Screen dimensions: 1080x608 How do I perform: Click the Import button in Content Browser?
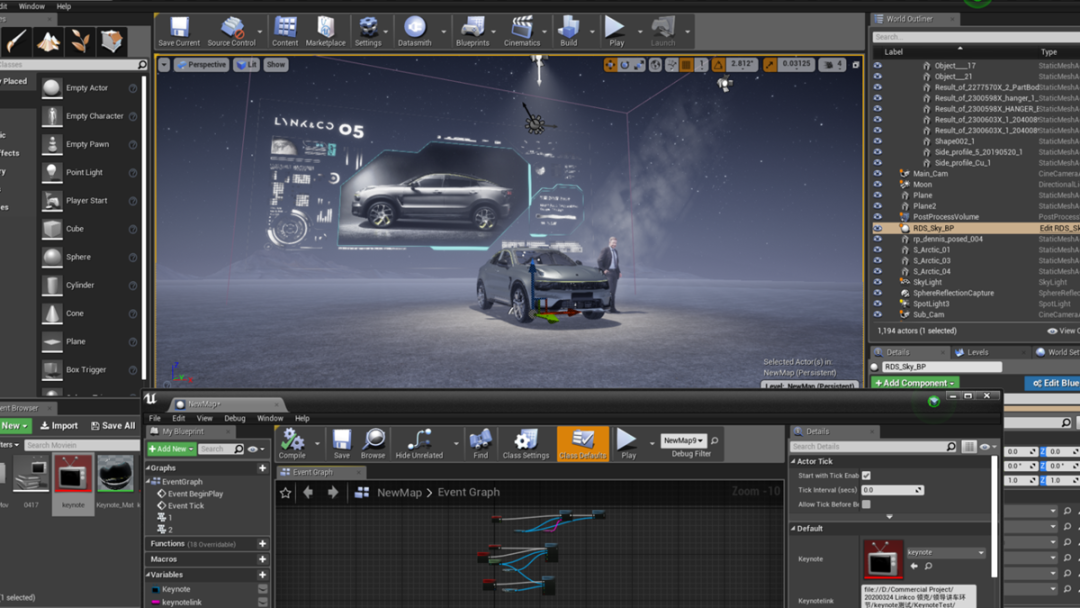59,426
